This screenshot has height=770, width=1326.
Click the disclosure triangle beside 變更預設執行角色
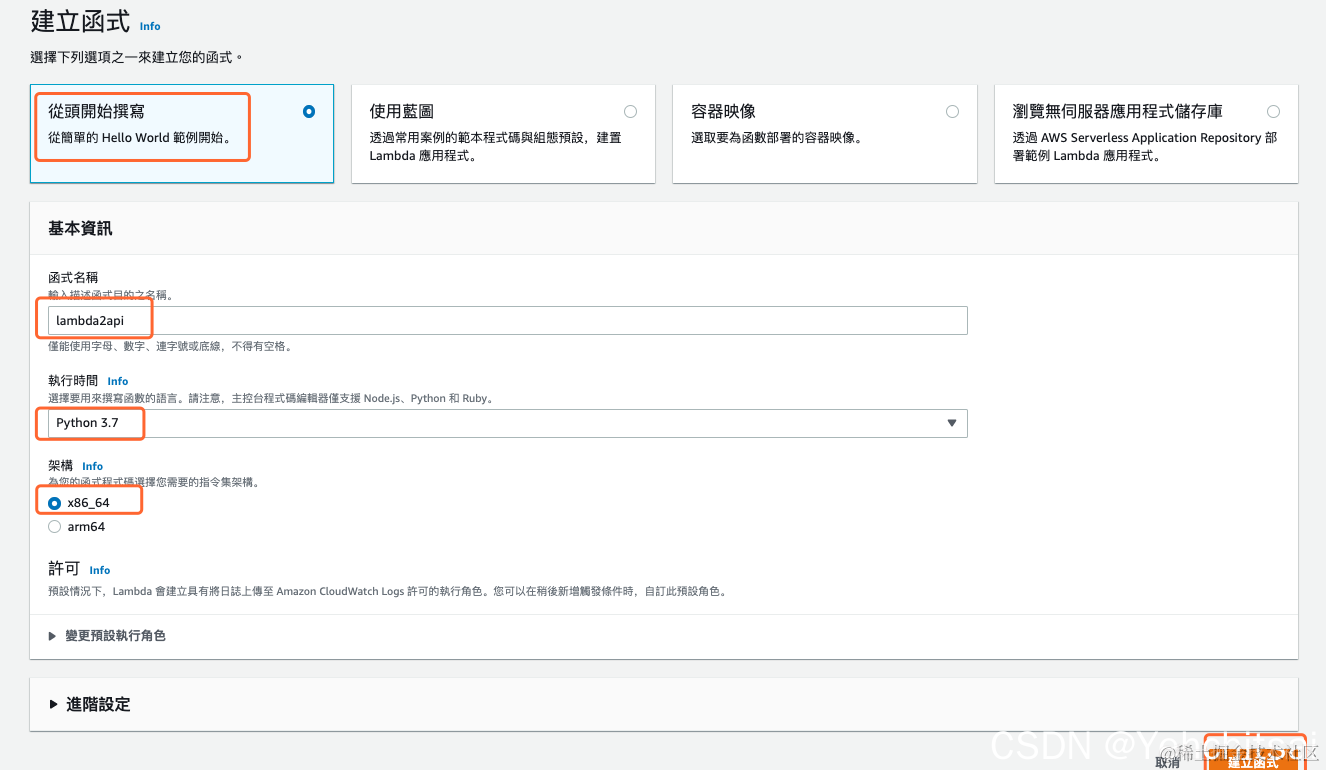[x=52, y=635]
